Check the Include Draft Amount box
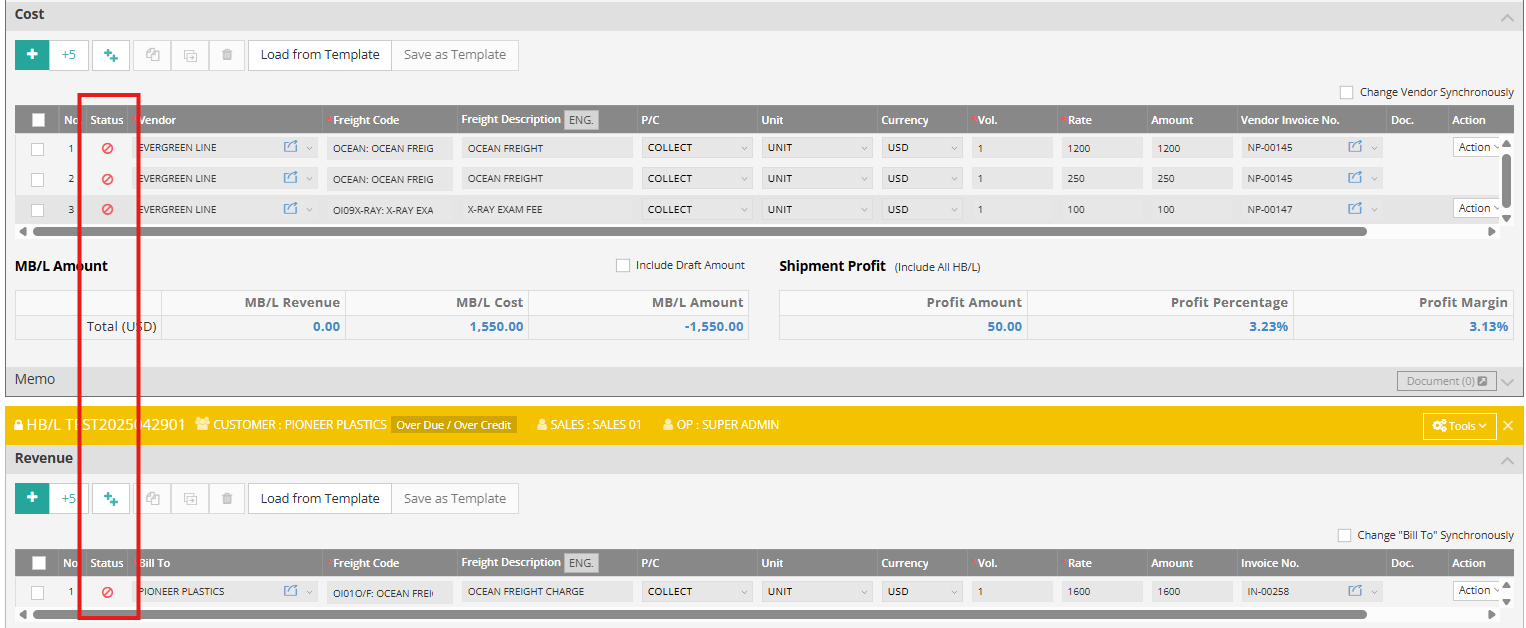This screenshot has height=628, width=1526. point(623,266)
